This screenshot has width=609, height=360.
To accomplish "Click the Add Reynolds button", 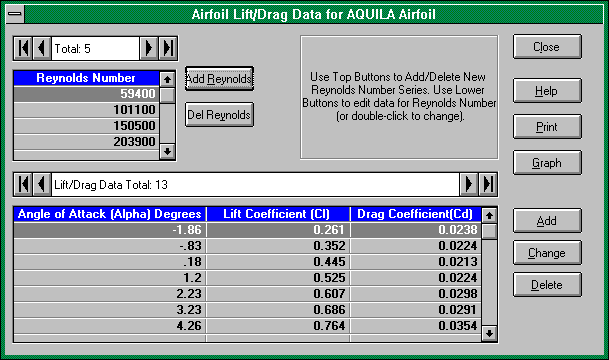I will tap(219, 79).
